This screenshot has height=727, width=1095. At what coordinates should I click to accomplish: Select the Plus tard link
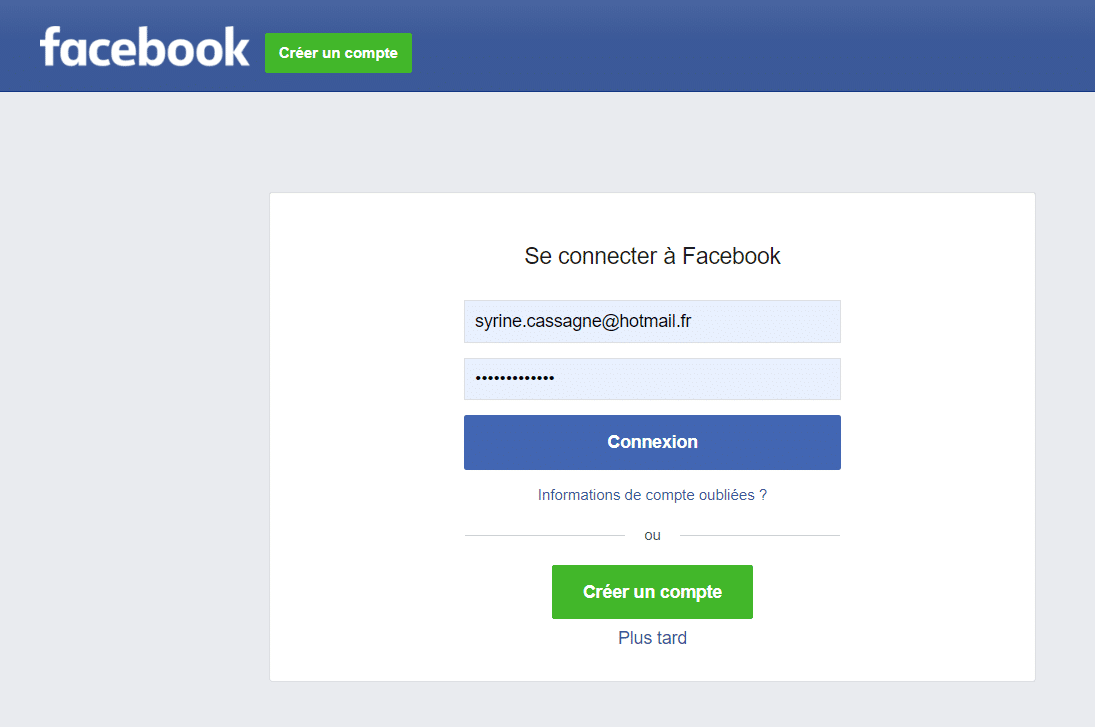click(652, 638)
